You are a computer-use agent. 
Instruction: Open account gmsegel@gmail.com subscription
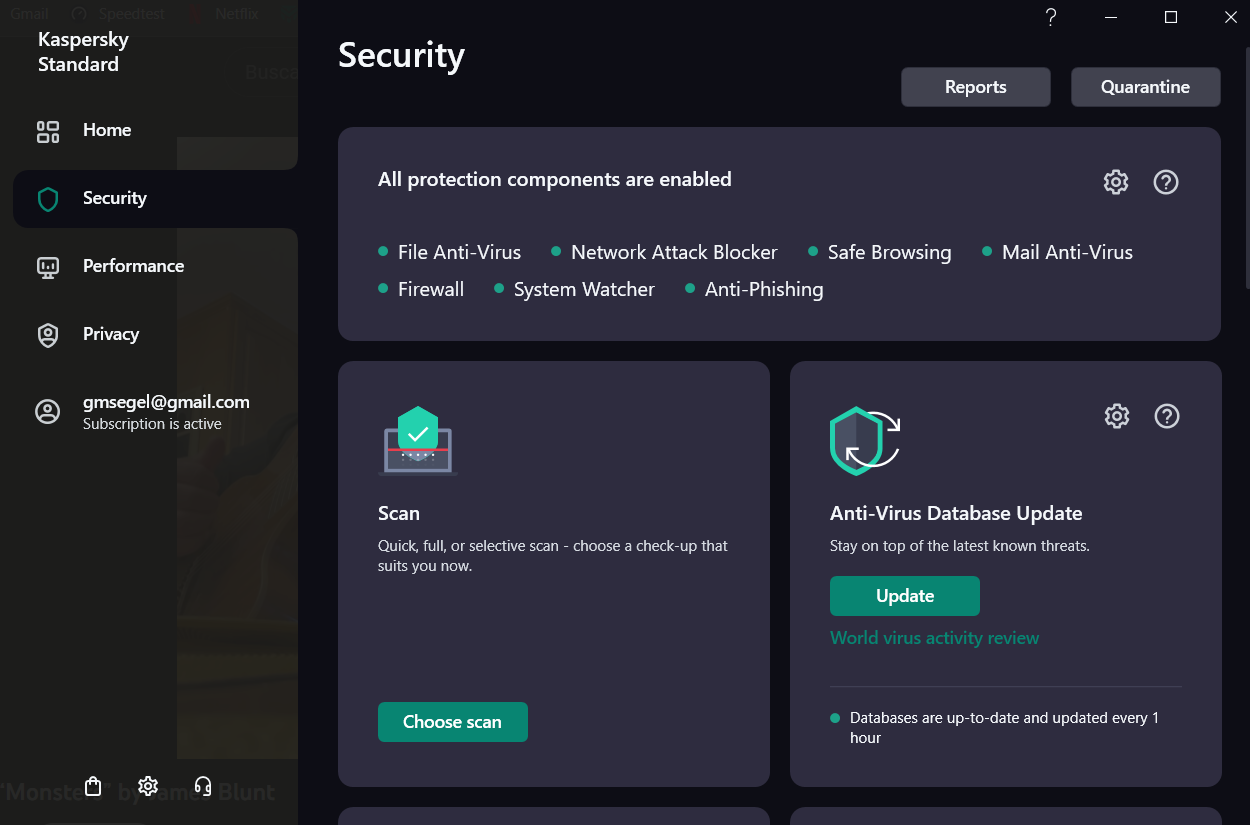coord(165,411)
